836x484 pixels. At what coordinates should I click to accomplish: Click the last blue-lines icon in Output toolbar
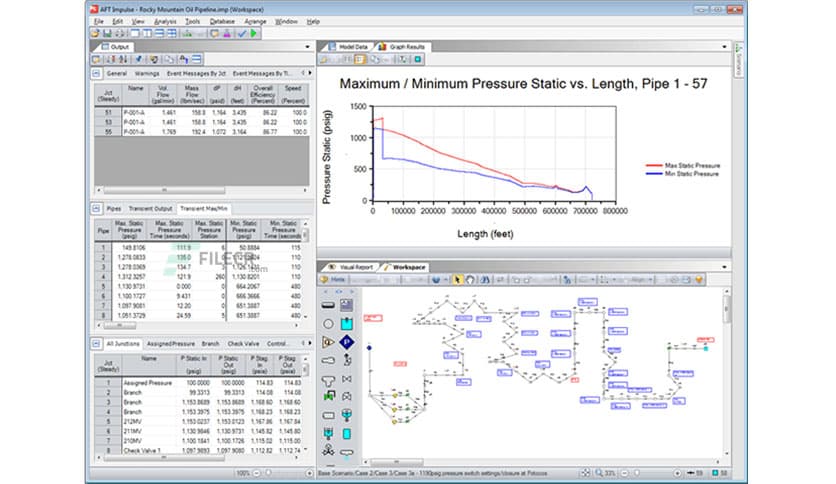pos(196,59)
